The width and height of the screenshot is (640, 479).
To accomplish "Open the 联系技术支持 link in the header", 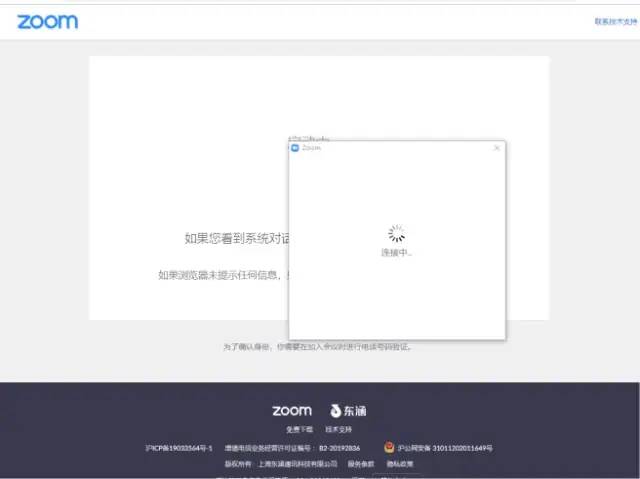I will 616,21.
